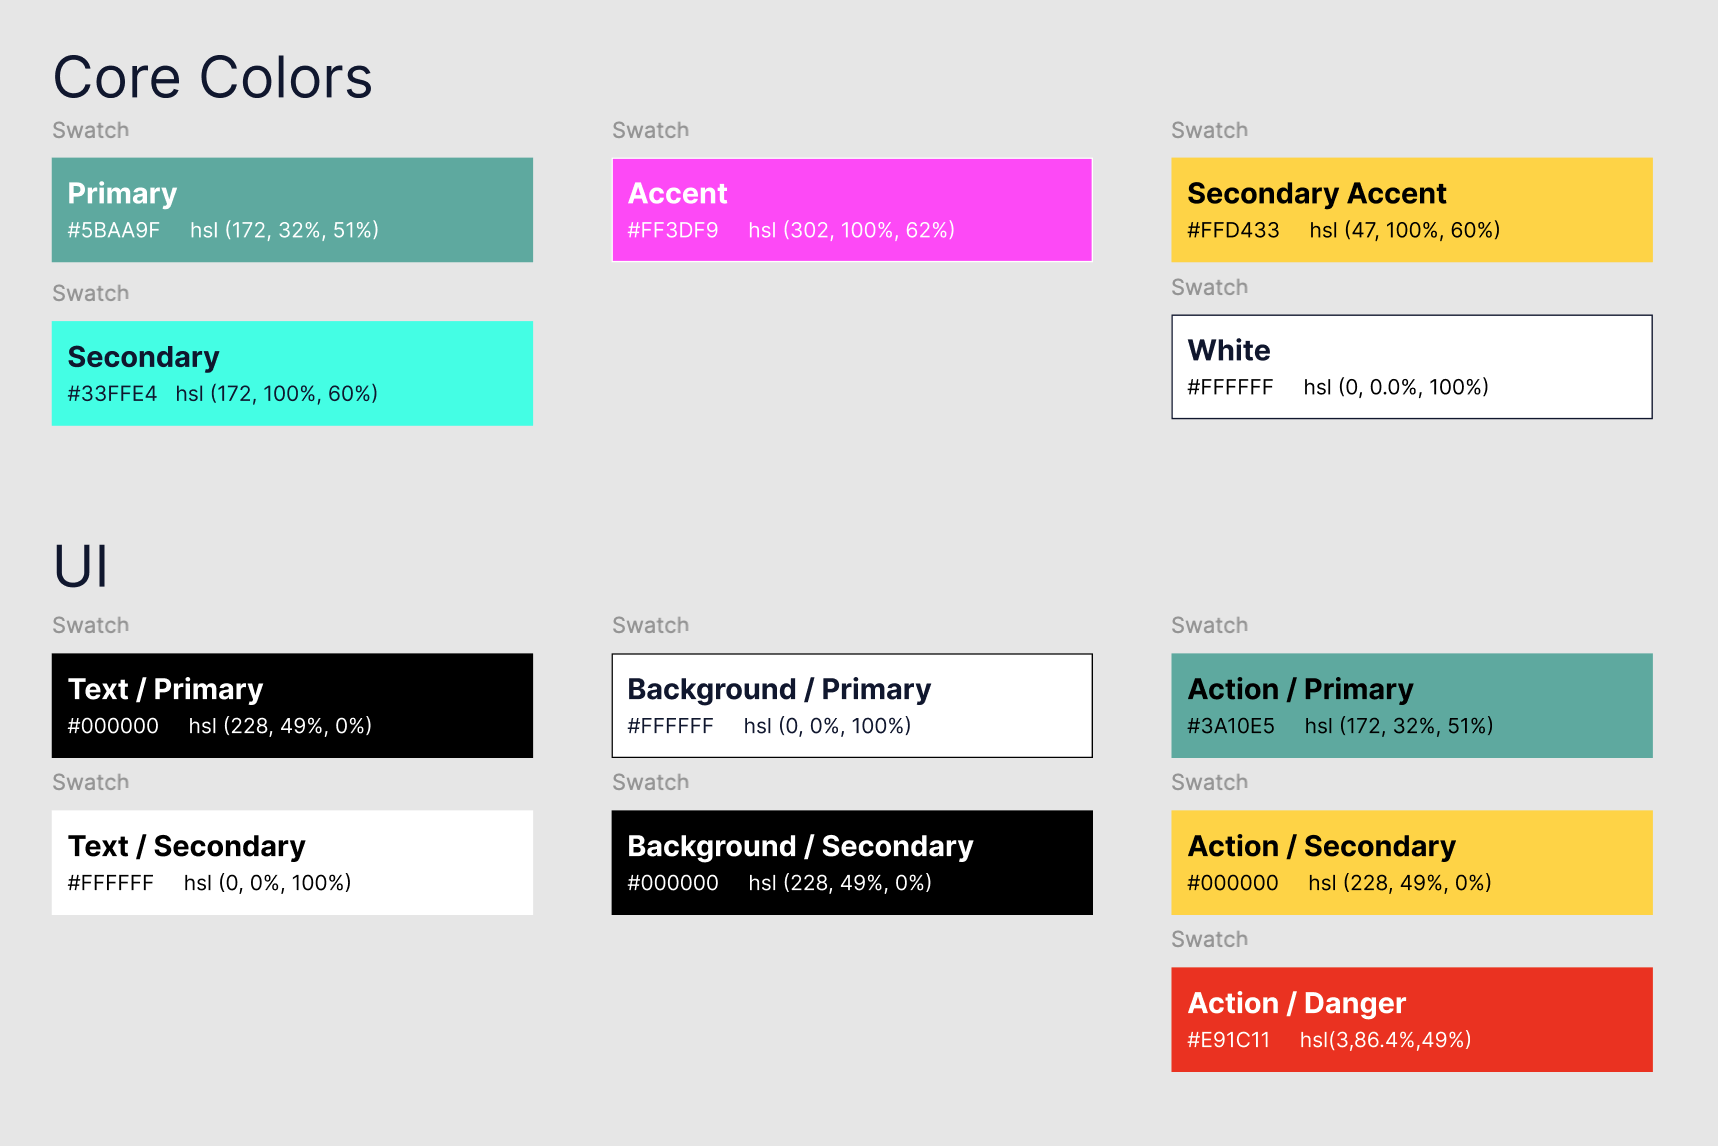Select the Action / Primary teal swatch

[x=1411, y=705]
